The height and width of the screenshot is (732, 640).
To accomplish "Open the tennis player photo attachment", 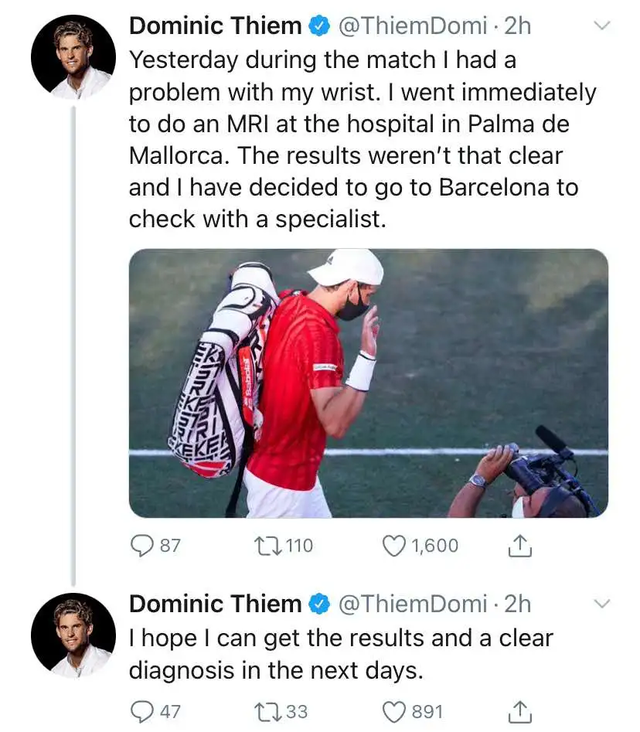I will point(368,383).
